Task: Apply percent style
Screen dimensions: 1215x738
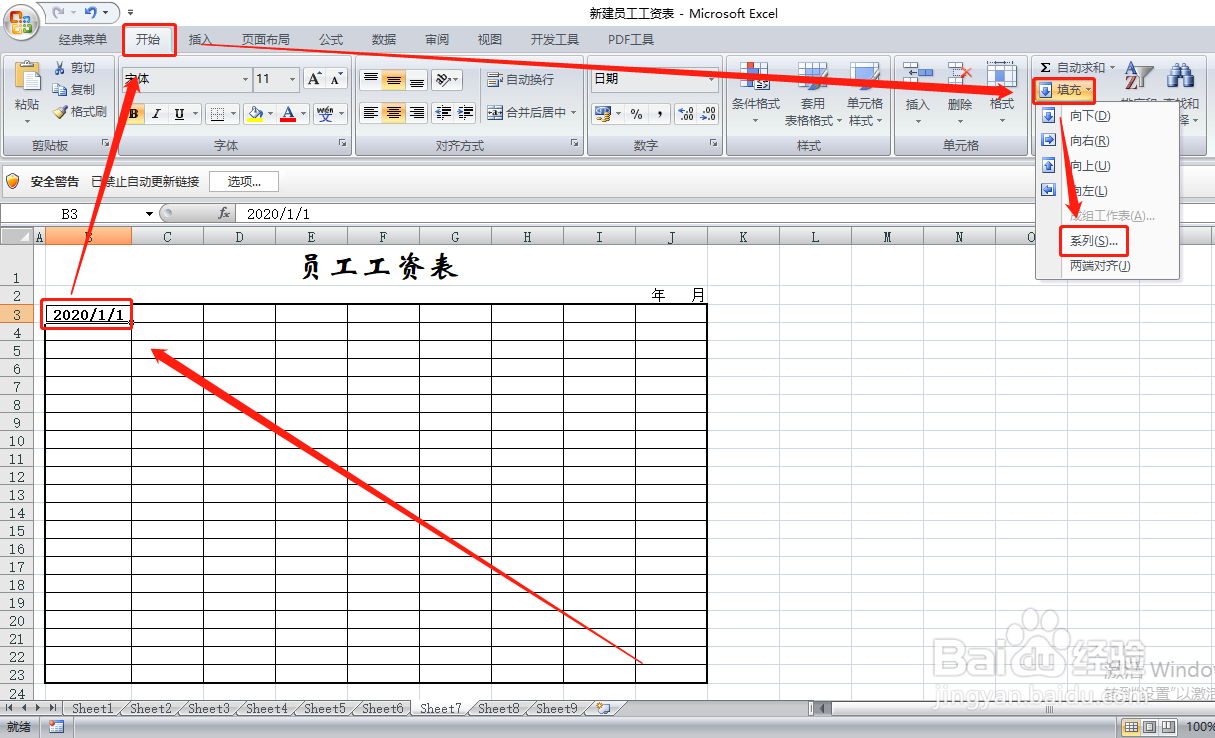Action: tap(636, 114)
